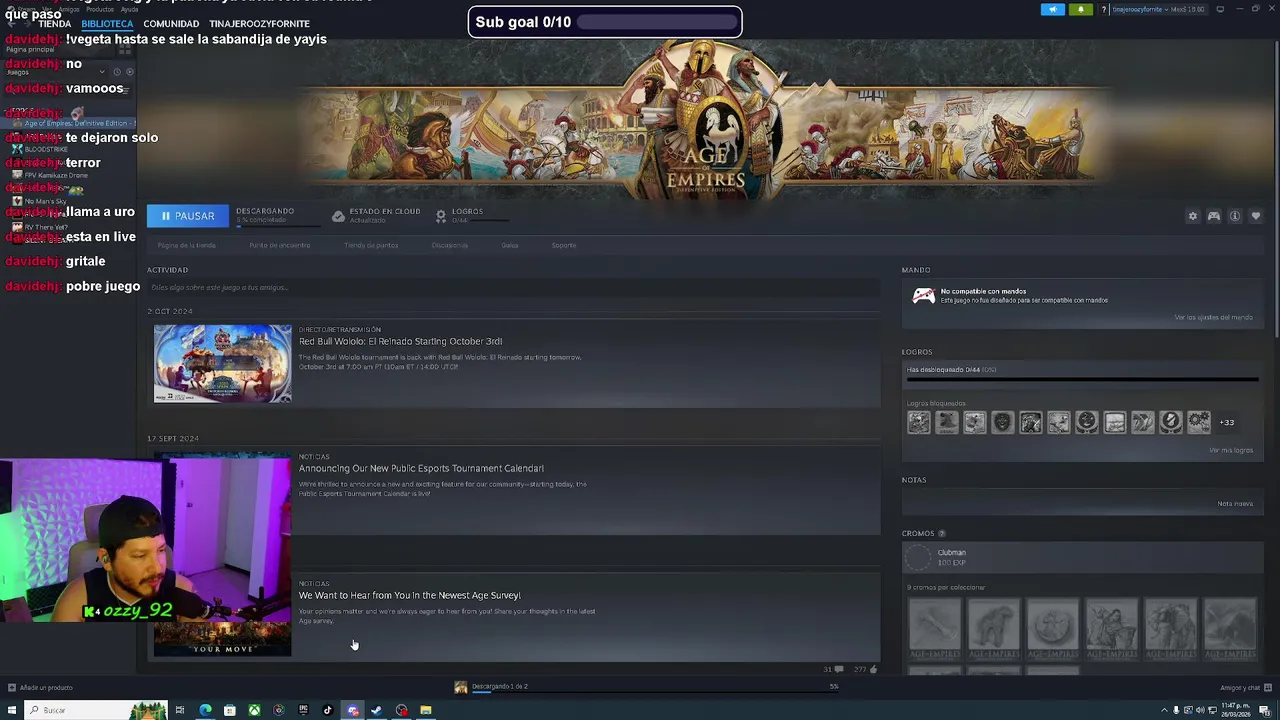The width and height of the screenshot is (1280, 720).
Task: Open the Guías tab
Action: pyautogui.click(x=510, y=245)
